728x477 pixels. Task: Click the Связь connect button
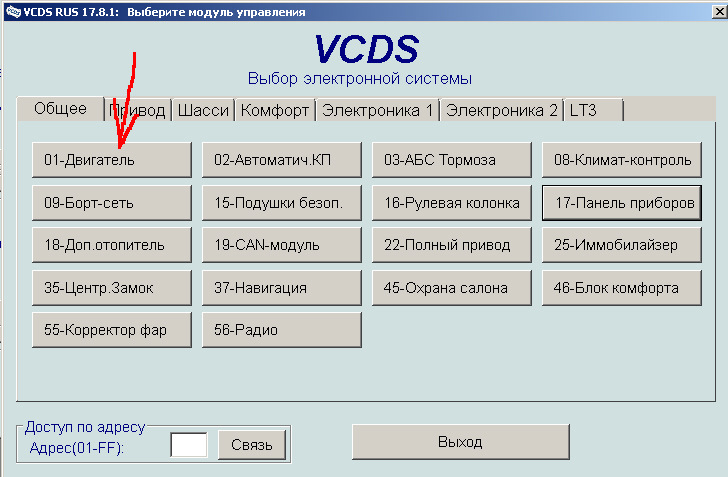click(252, 445)
